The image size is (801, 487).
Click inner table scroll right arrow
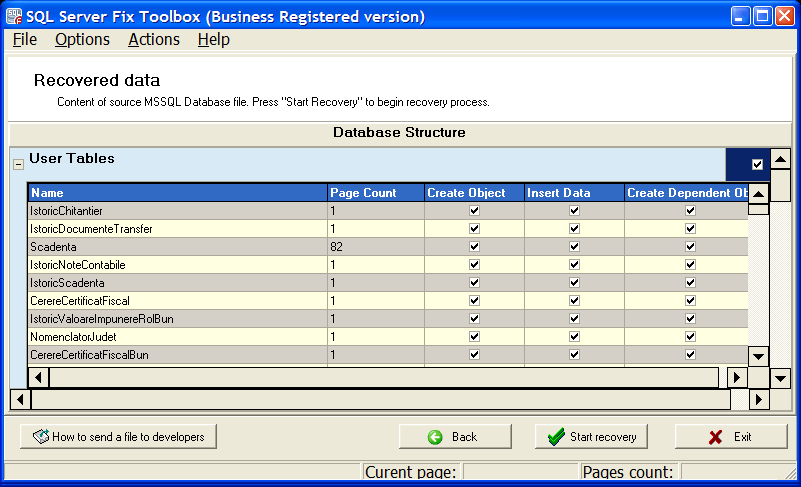tap(737, 378)
